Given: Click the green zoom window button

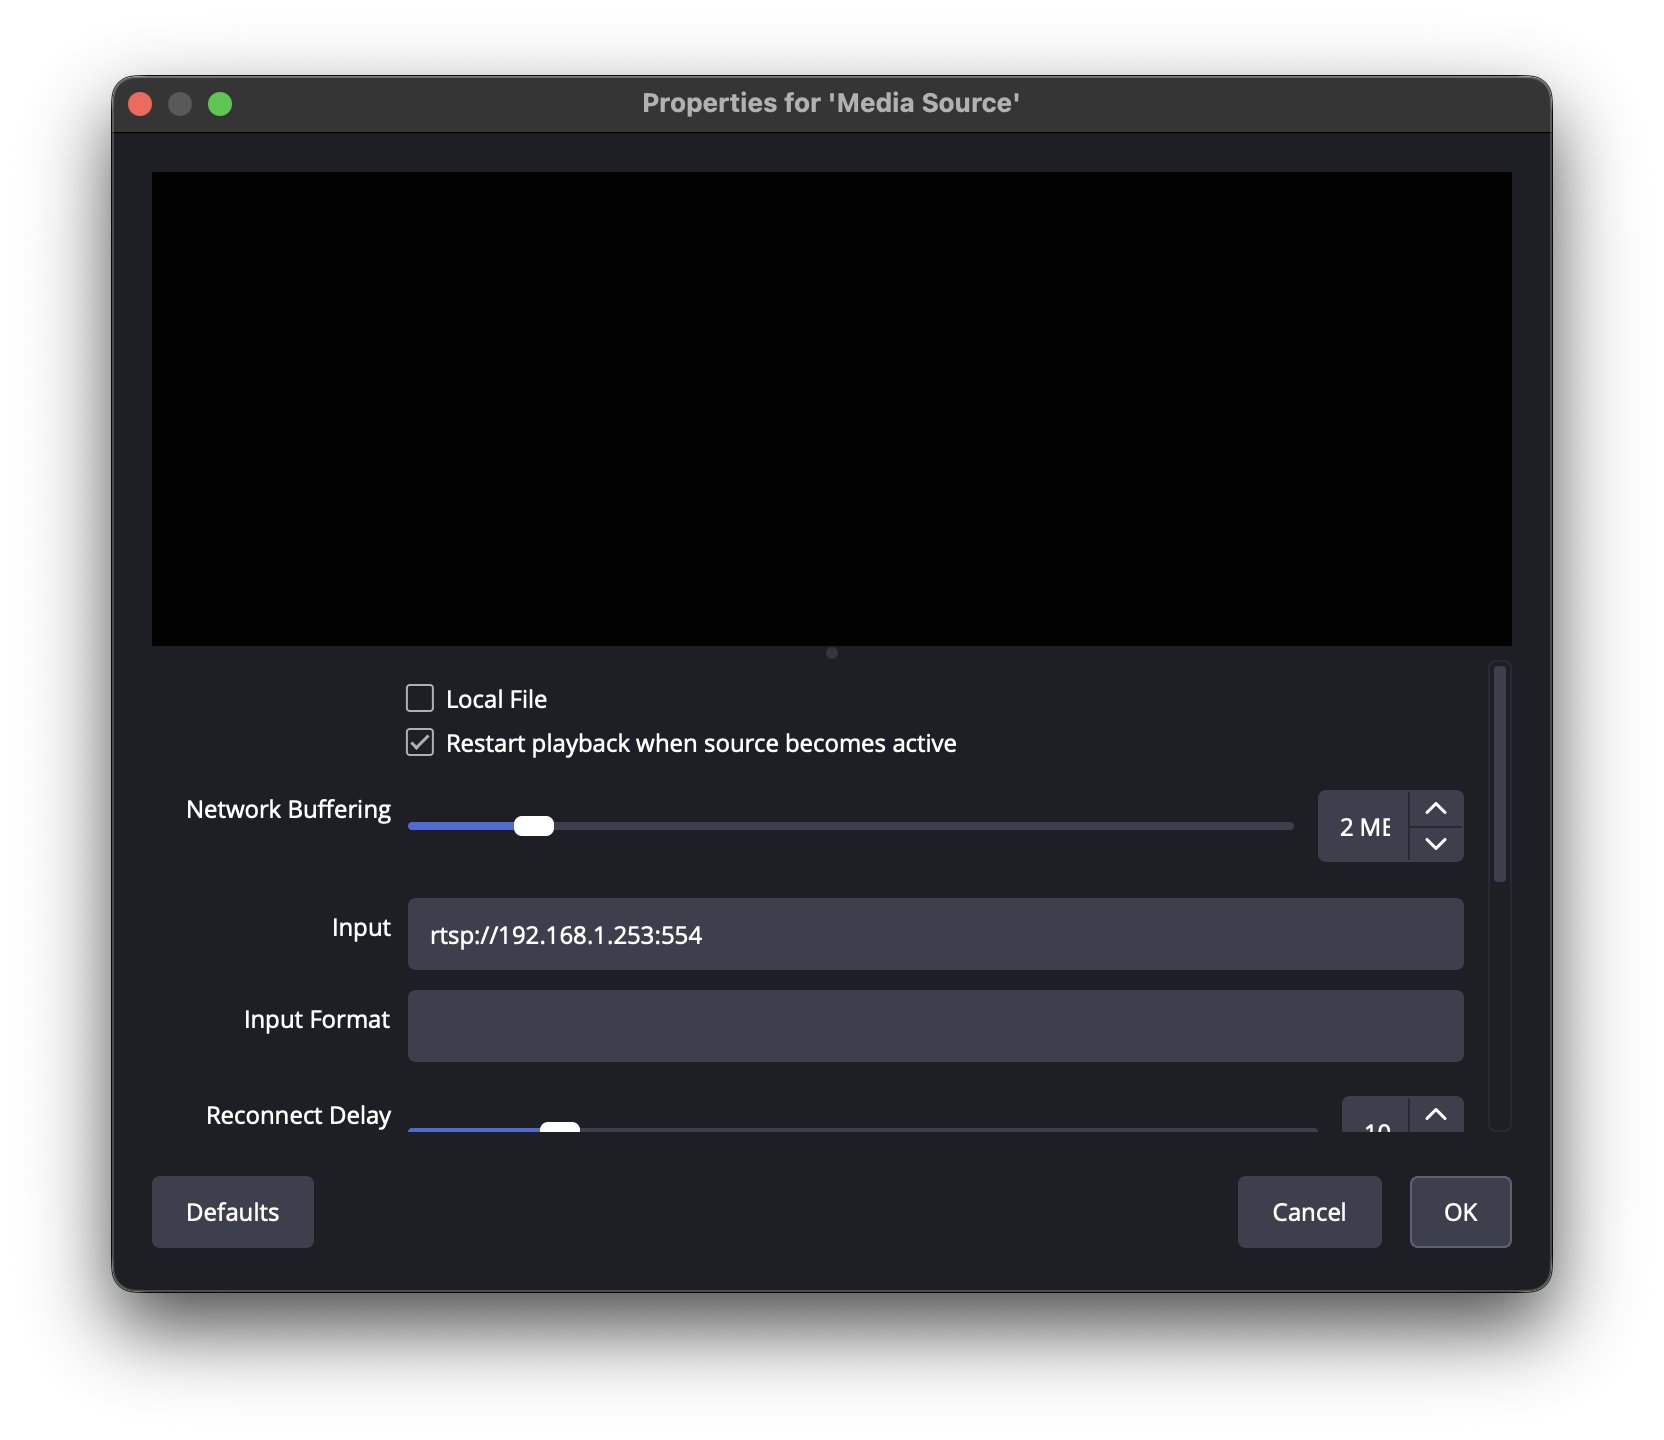Looking at the screenshot, I should coord(220,104).
